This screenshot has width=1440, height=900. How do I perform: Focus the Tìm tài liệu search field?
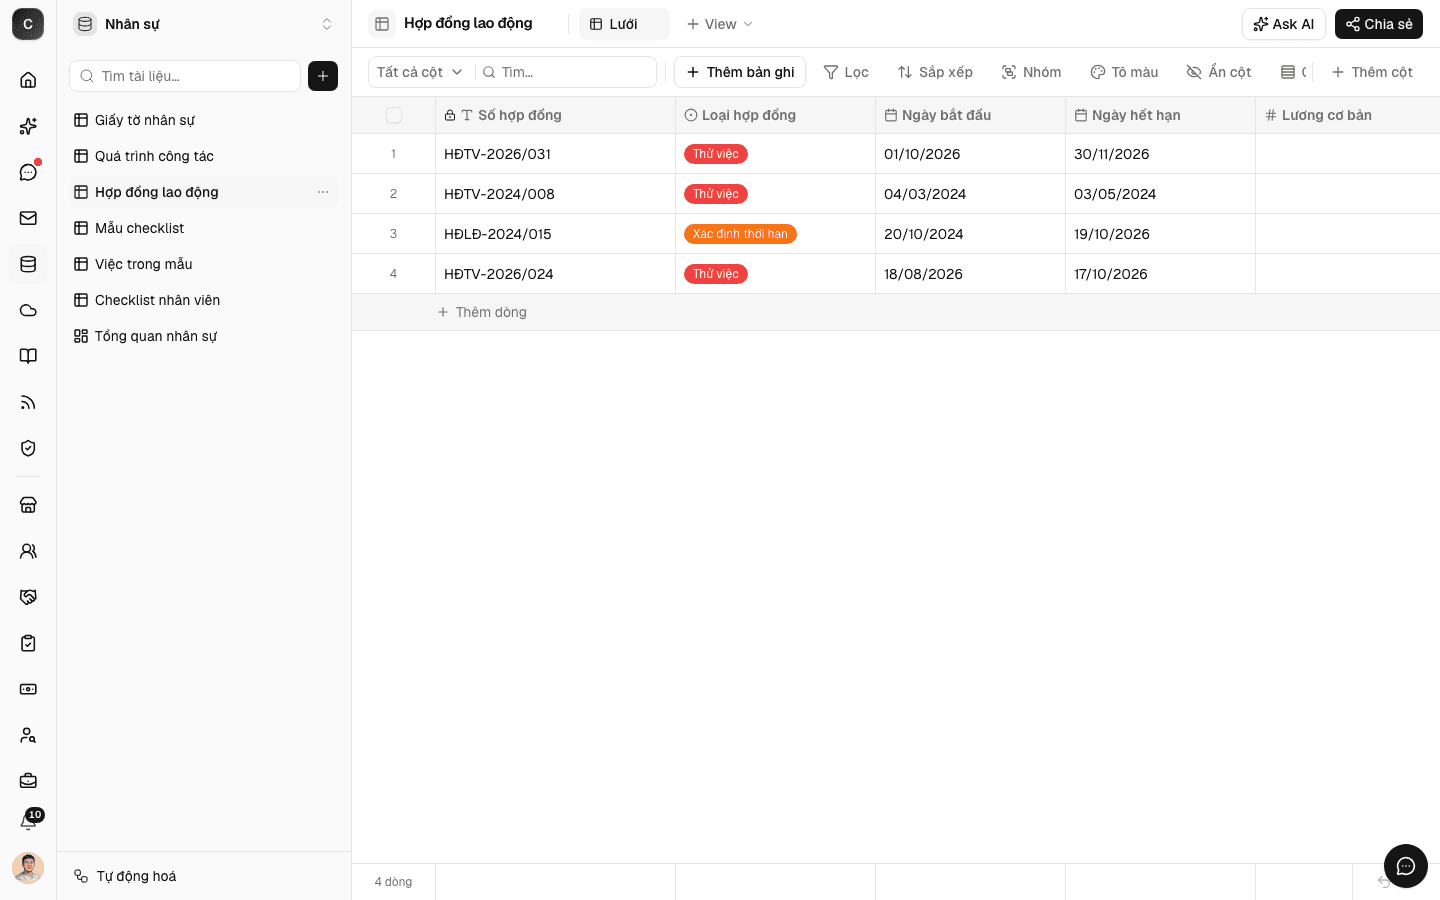185,76
